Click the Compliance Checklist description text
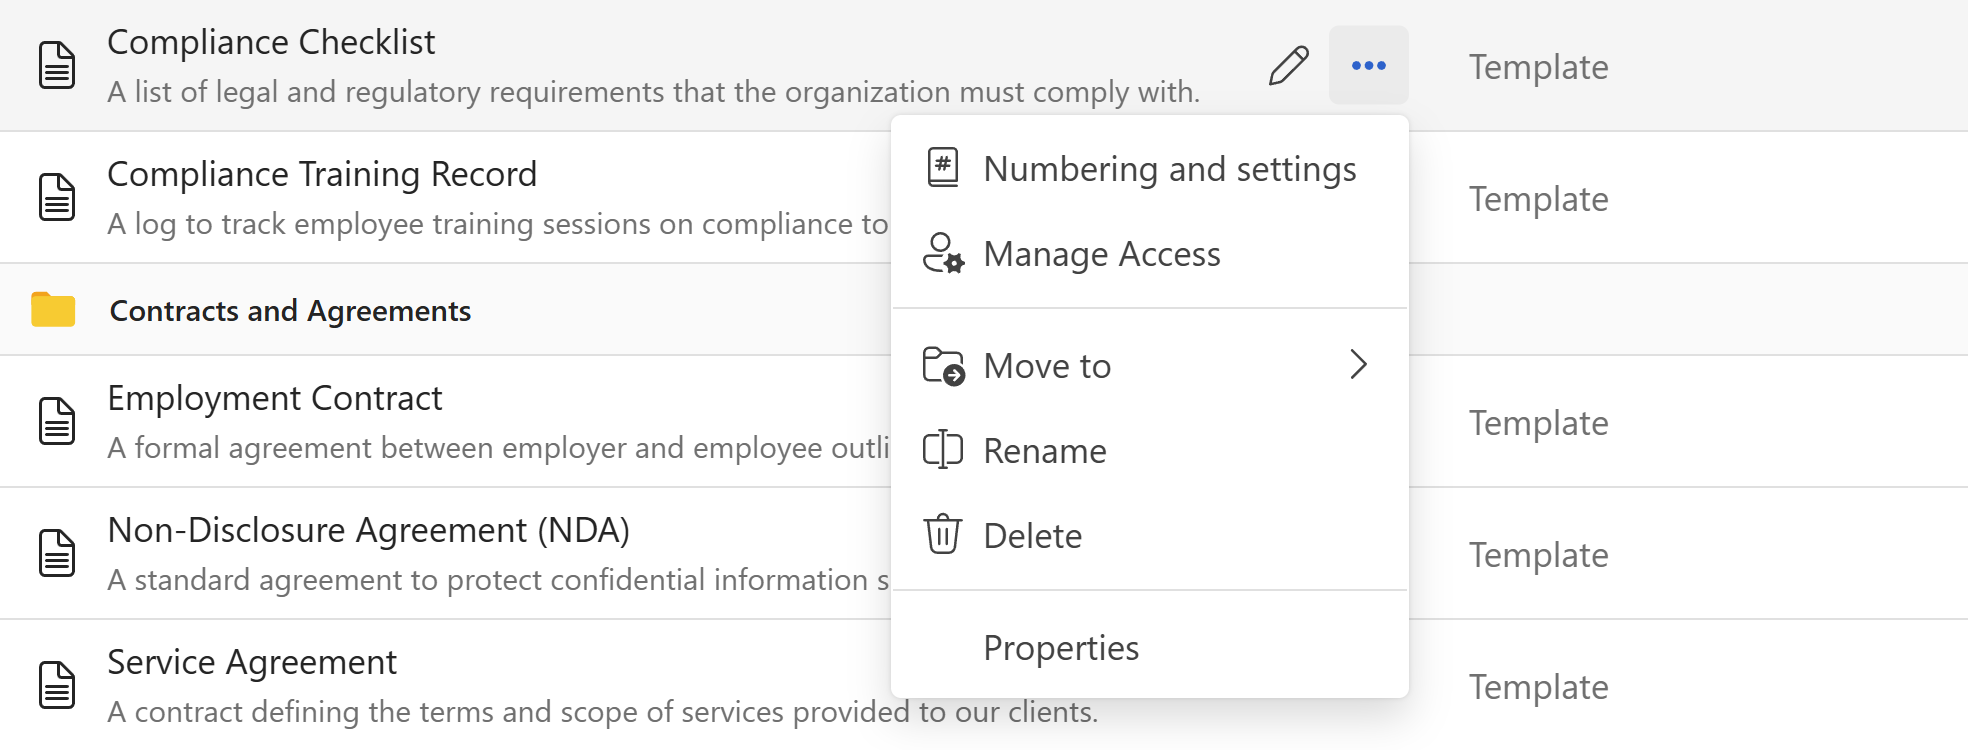 click(x=653, y=92)
